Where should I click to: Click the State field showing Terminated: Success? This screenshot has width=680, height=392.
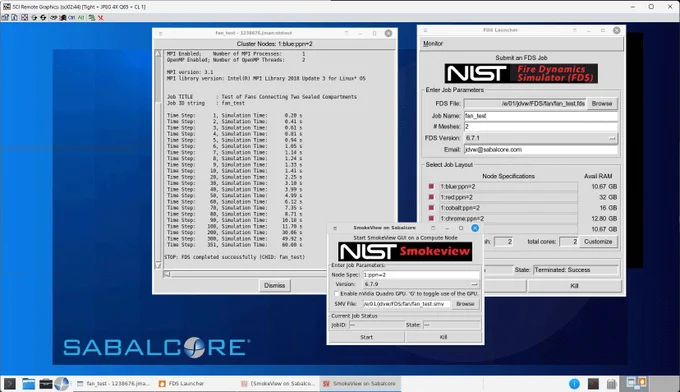tap(575, 270)
